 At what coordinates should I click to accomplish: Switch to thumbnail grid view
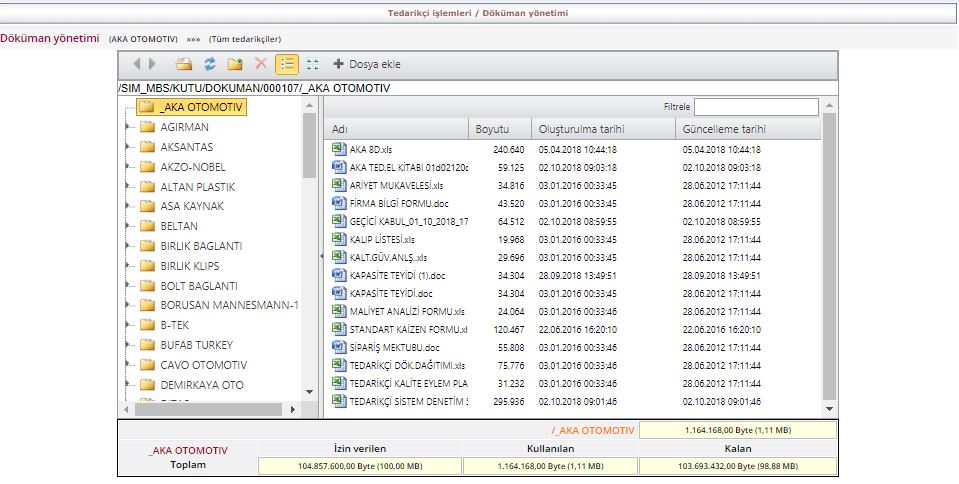[312, 64]
